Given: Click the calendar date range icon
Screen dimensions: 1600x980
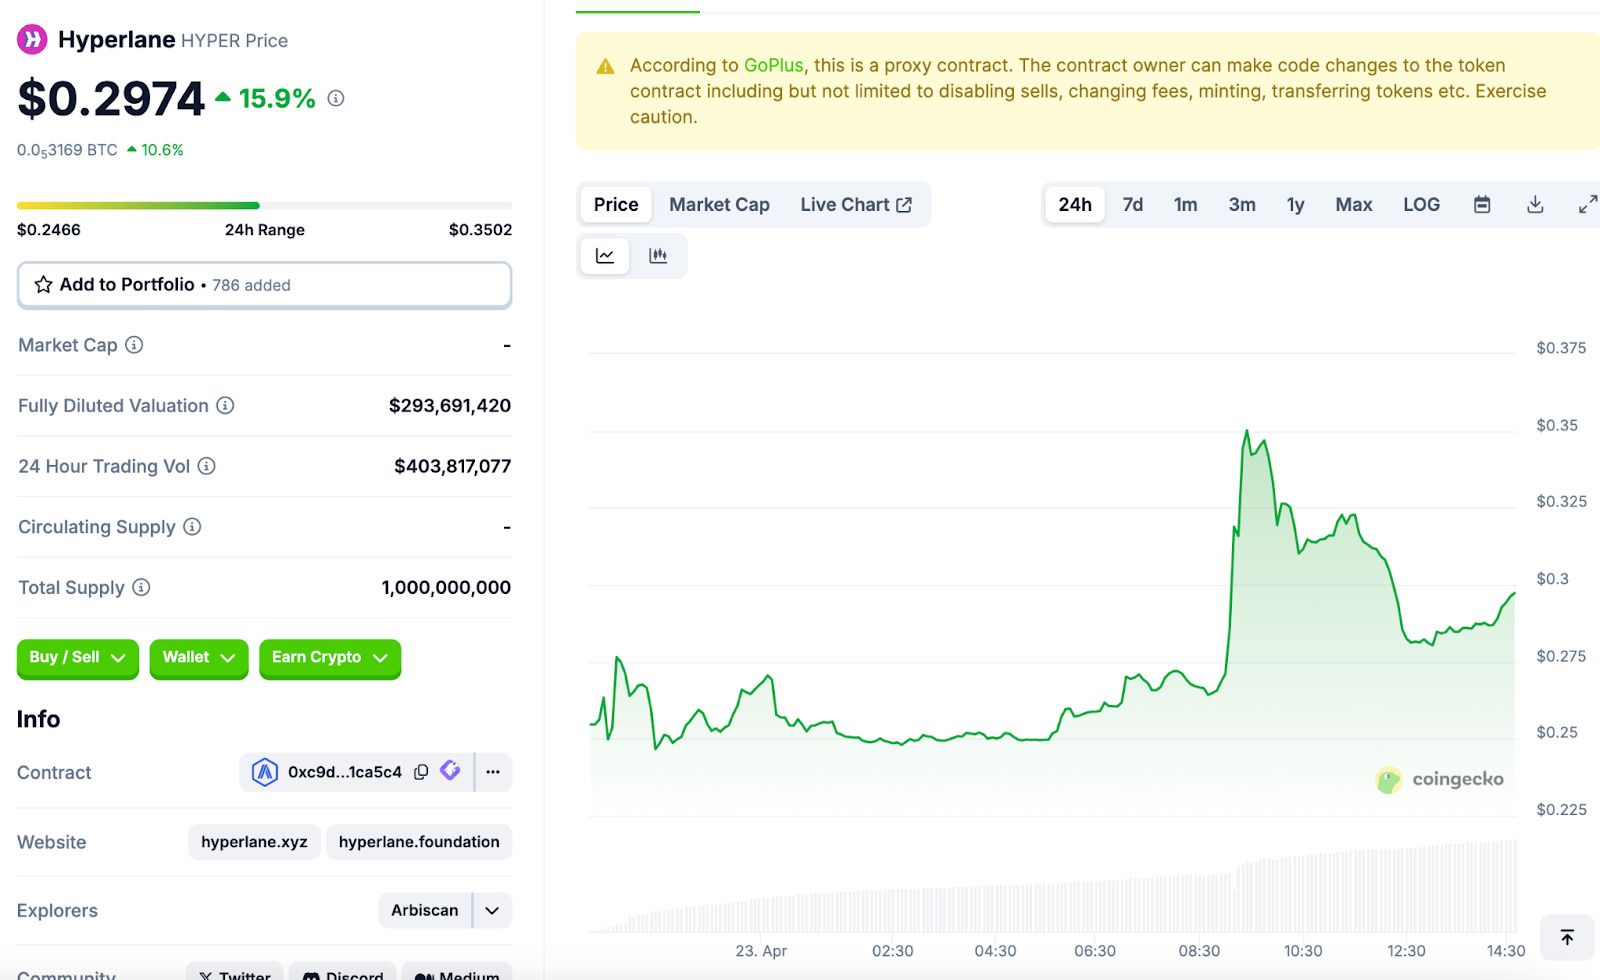Looking at the screenshot, I should click(1482, 205).
